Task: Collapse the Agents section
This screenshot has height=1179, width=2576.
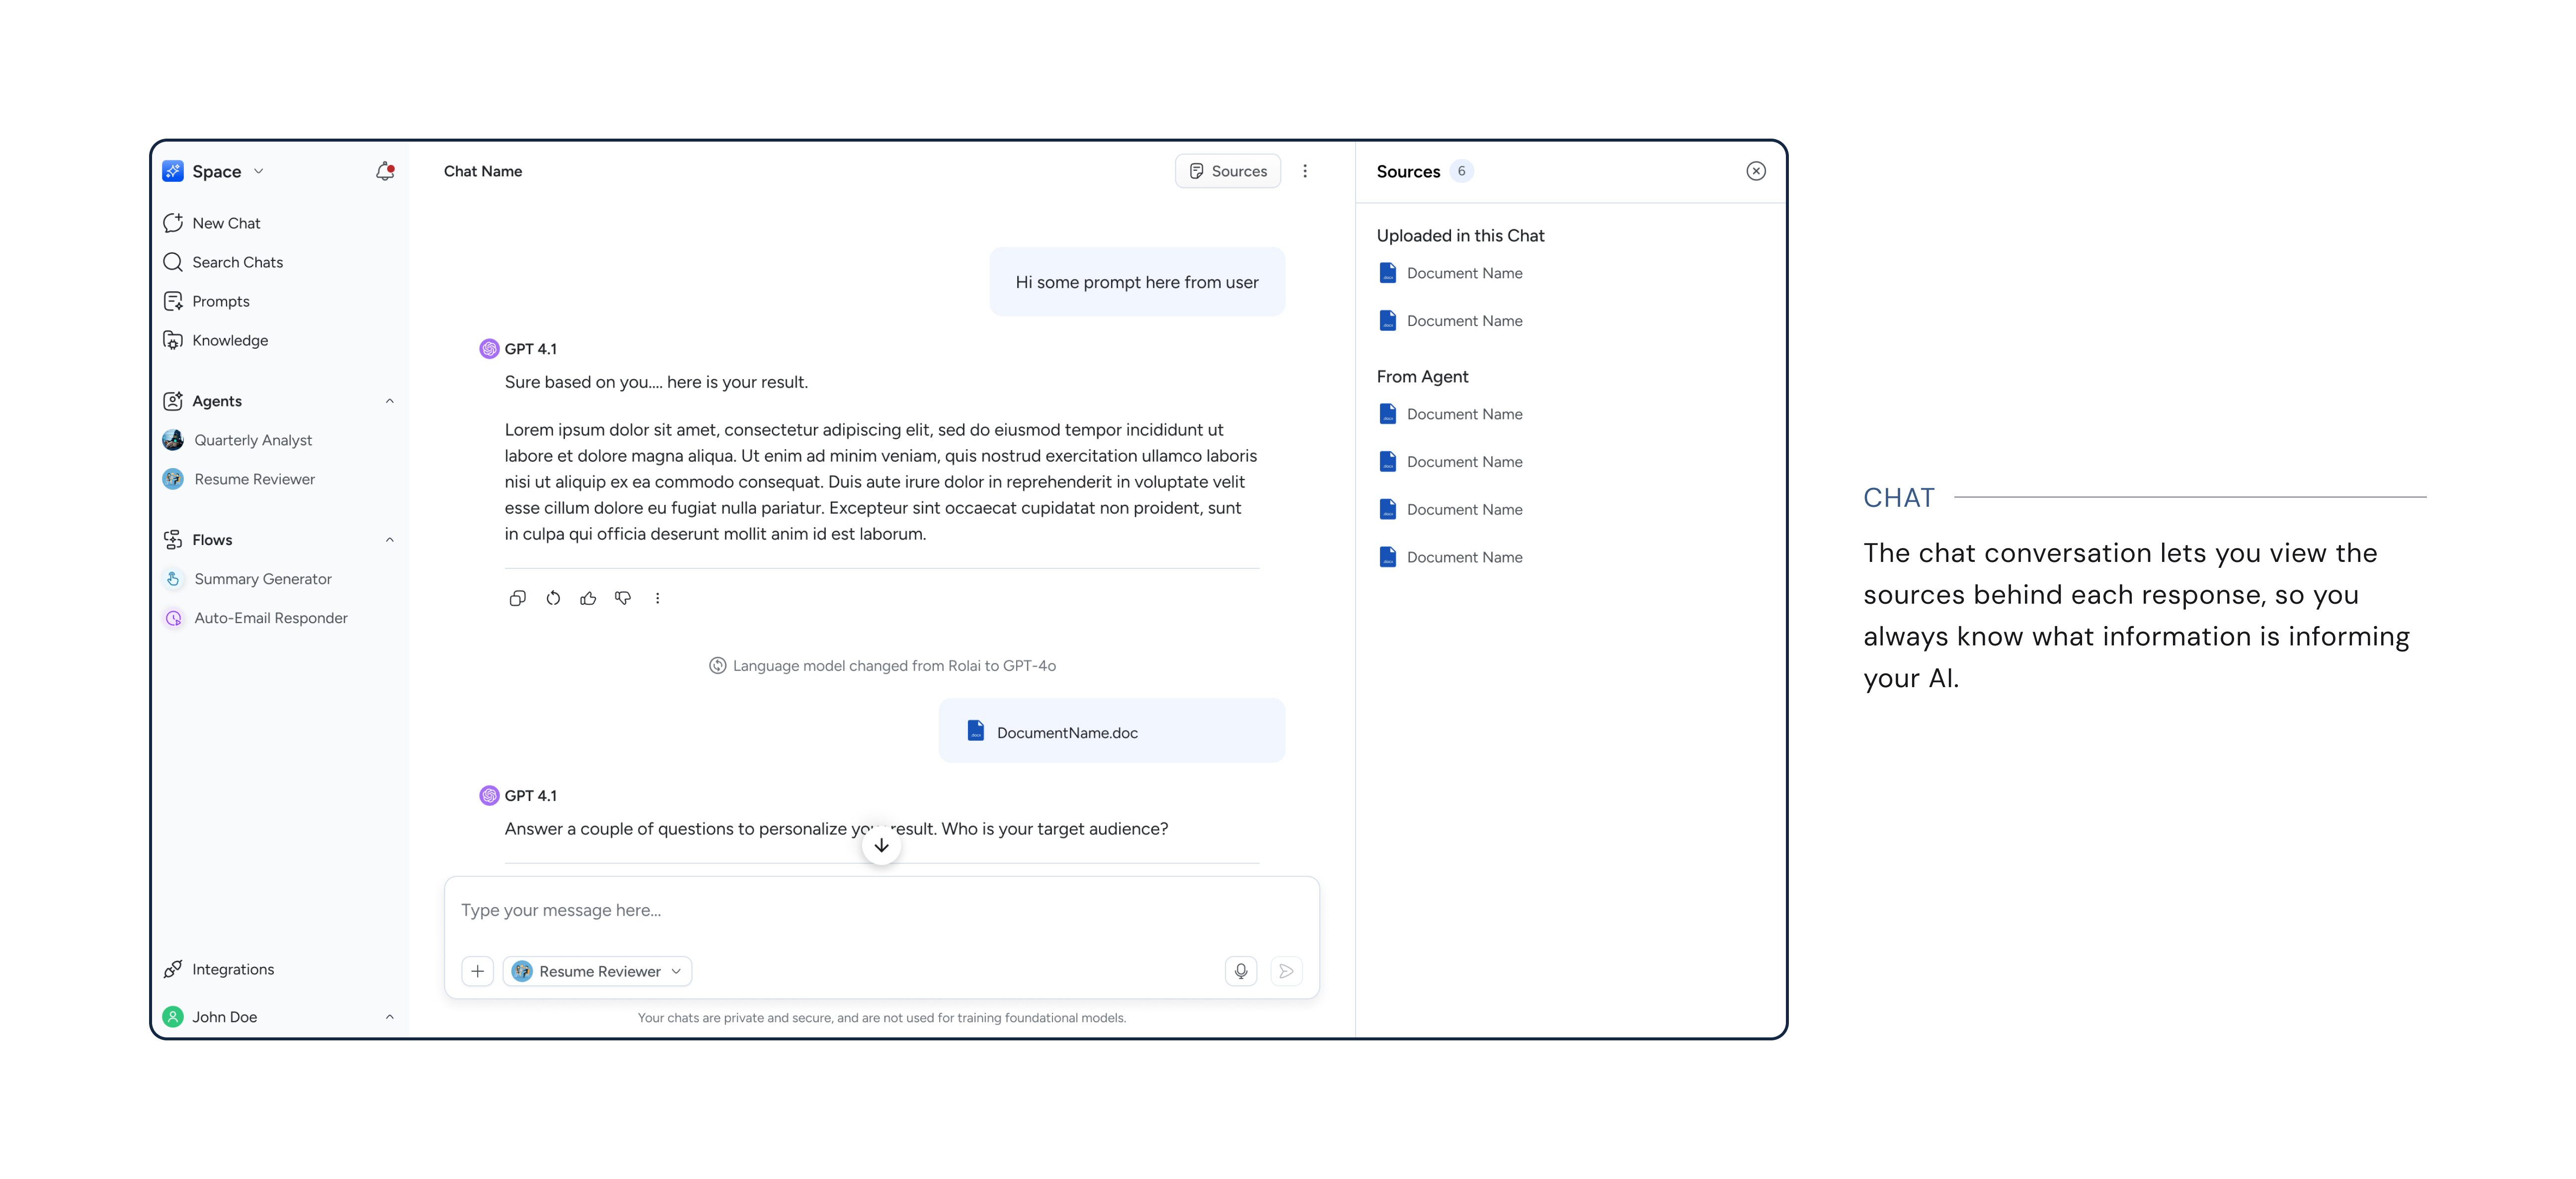Action: coord(389,400)
